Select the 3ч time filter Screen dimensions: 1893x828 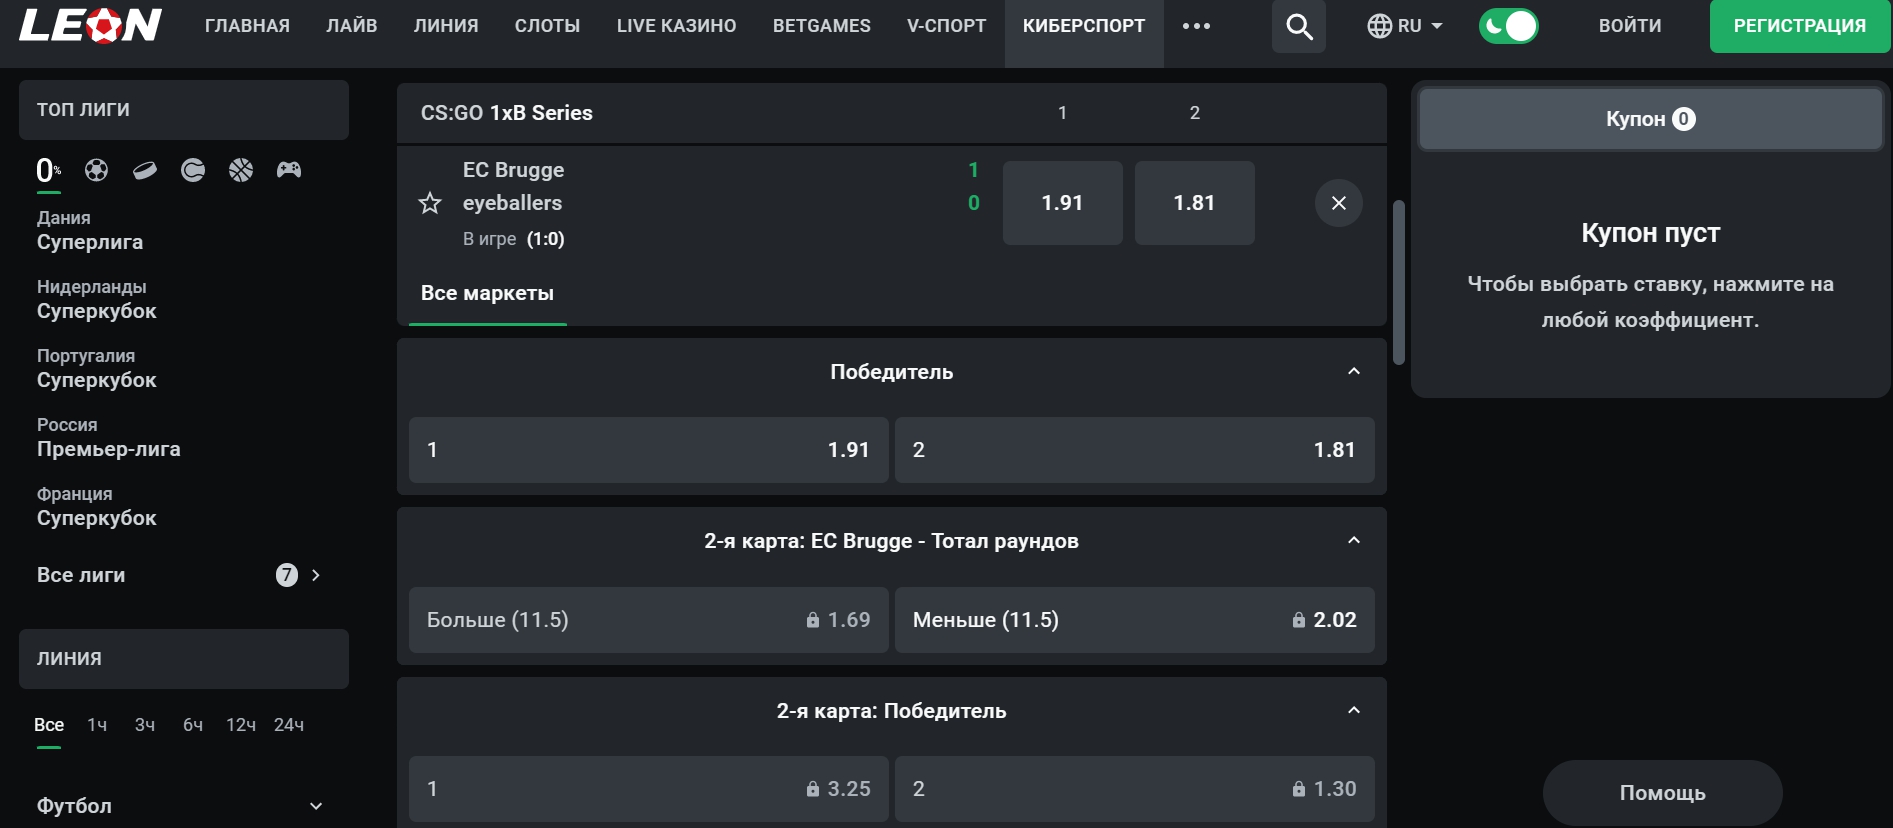(145, 725)
